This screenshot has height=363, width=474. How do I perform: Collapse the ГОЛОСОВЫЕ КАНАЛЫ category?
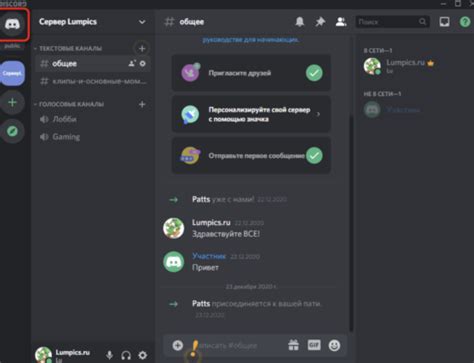pyautogui.click(x=71, y=104)
